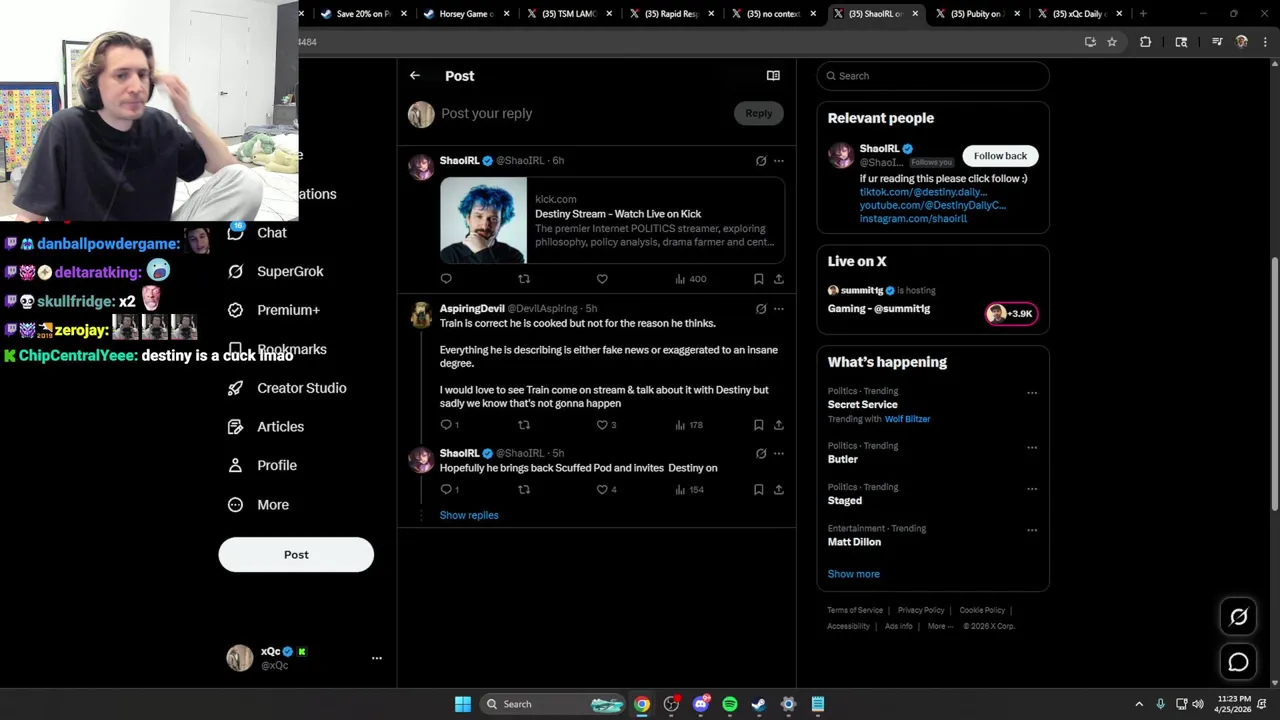
Task: Bookmark ShaoIRL's Scuffed Pod reply
Action: click(759, 490)
